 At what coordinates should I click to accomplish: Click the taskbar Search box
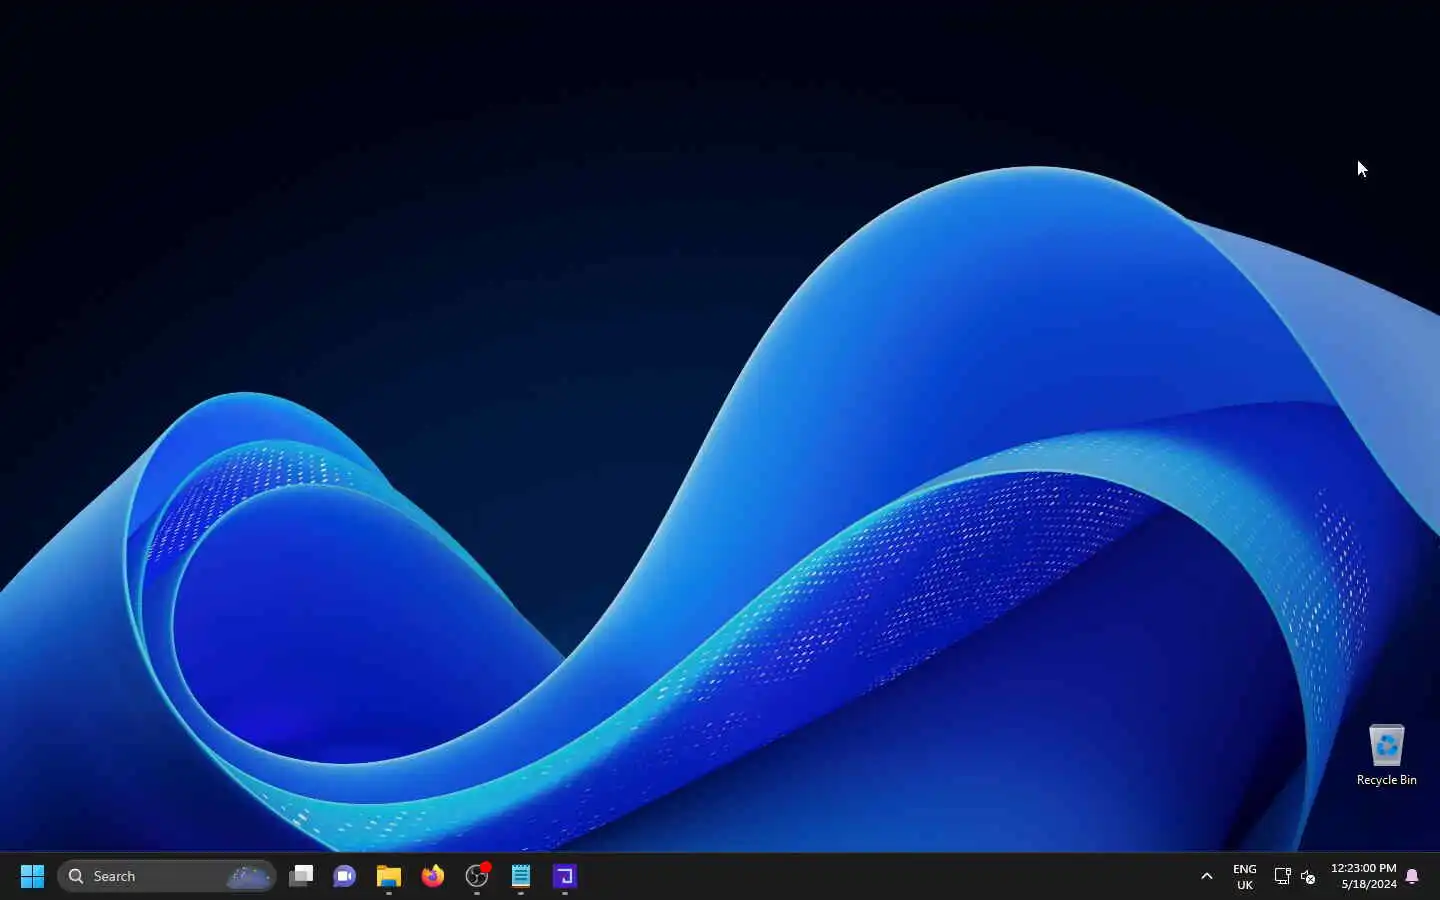(166, 876)
